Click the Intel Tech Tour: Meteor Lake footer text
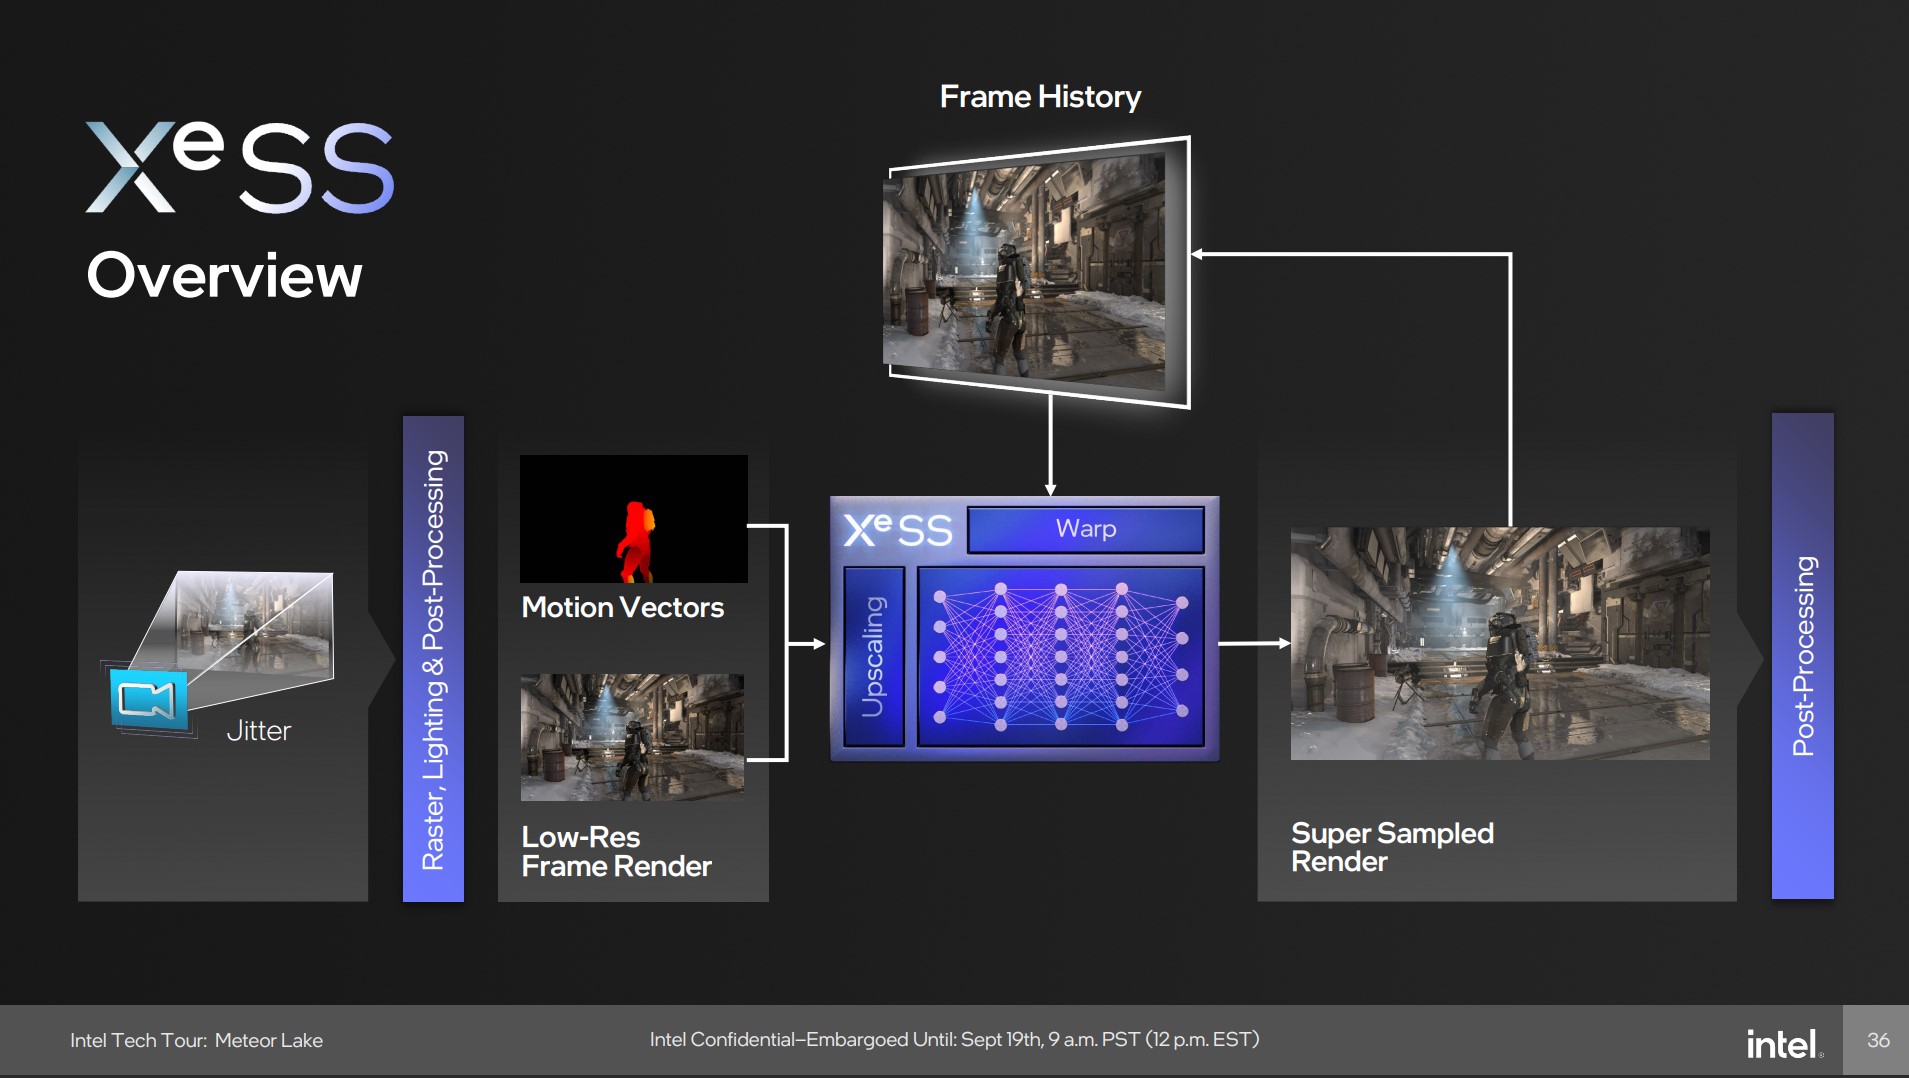This screenshot has width=1909, height=1078. point(196,1040)
